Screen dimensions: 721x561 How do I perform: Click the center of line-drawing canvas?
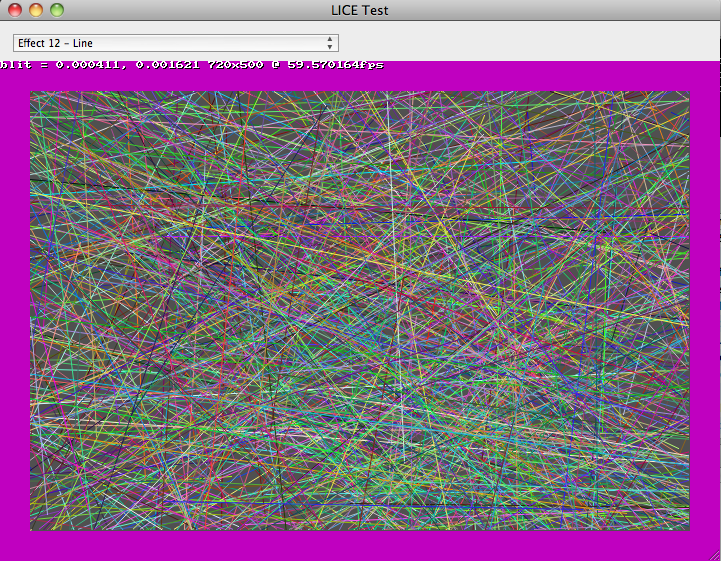coord(360,311)
